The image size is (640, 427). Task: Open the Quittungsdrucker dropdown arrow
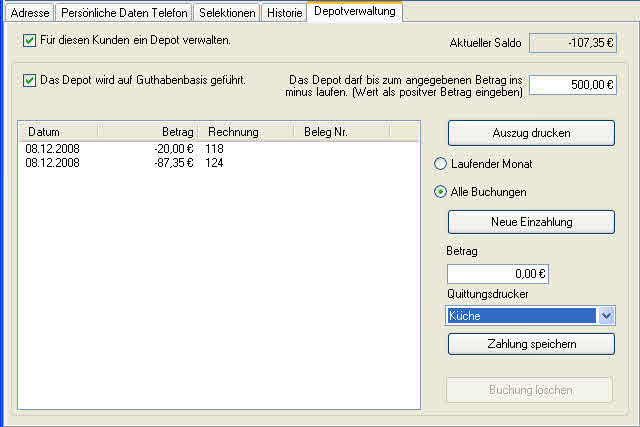(605, 316)
